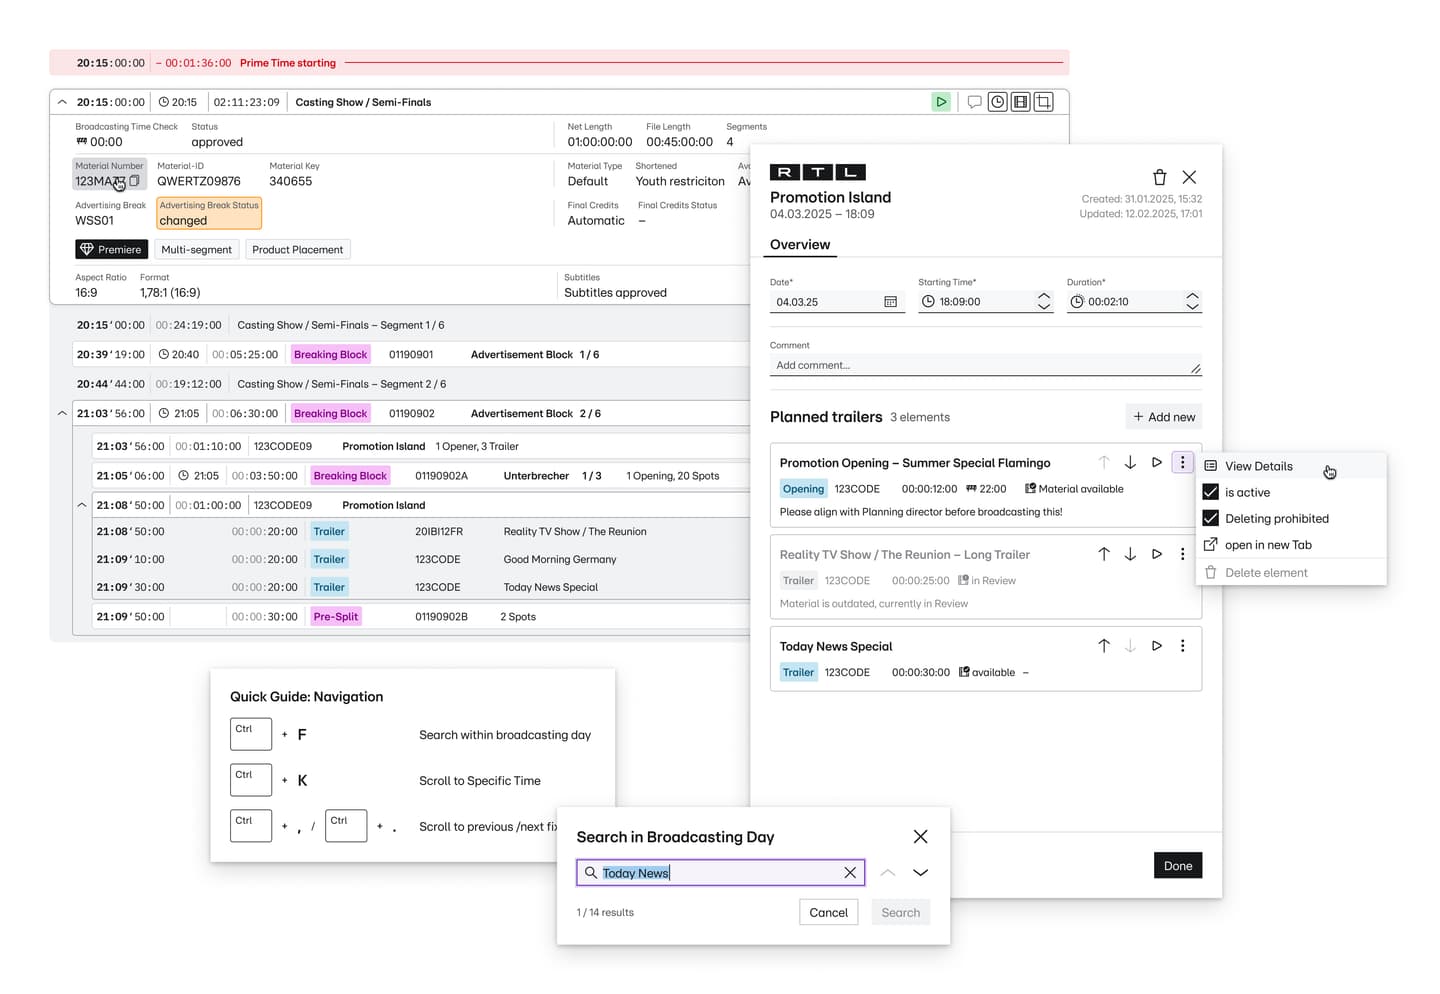The width and height of the screenshot is (1440, 994).
Task: Open the calendar picker for the Date field
Action: (890, 301)
